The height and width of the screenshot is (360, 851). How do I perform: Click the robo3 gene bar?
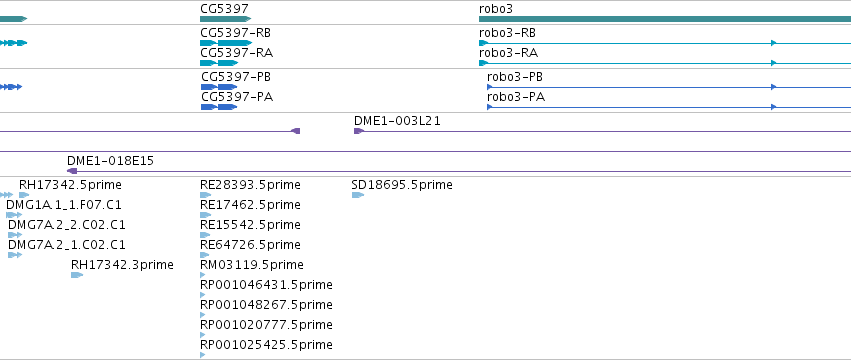(665, 19)
